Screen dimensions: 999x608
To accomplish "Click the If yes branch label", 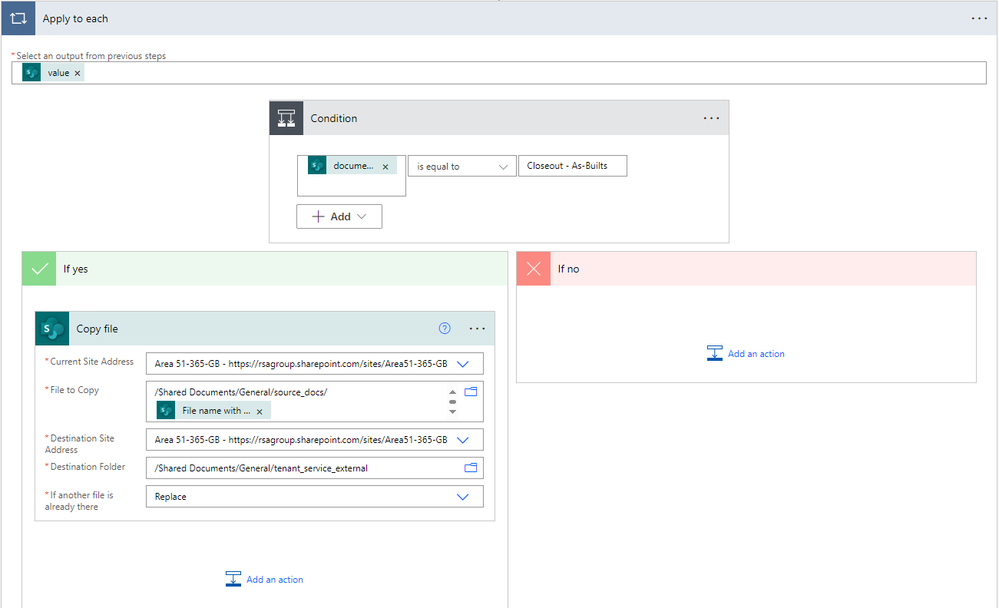I will [75, 269].
